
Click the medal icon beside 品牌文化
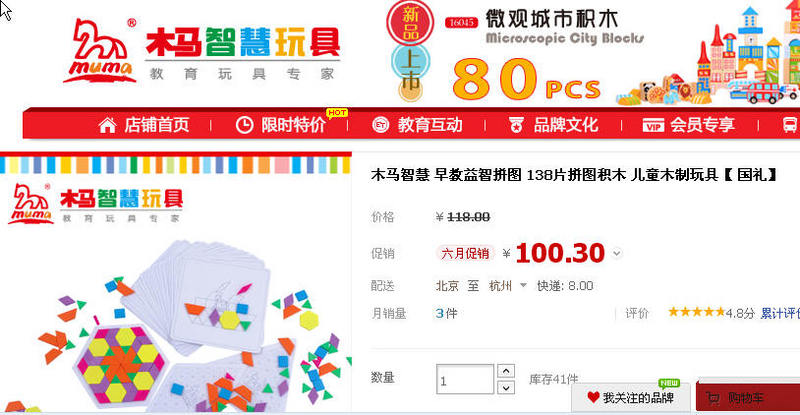click(516, 125)
